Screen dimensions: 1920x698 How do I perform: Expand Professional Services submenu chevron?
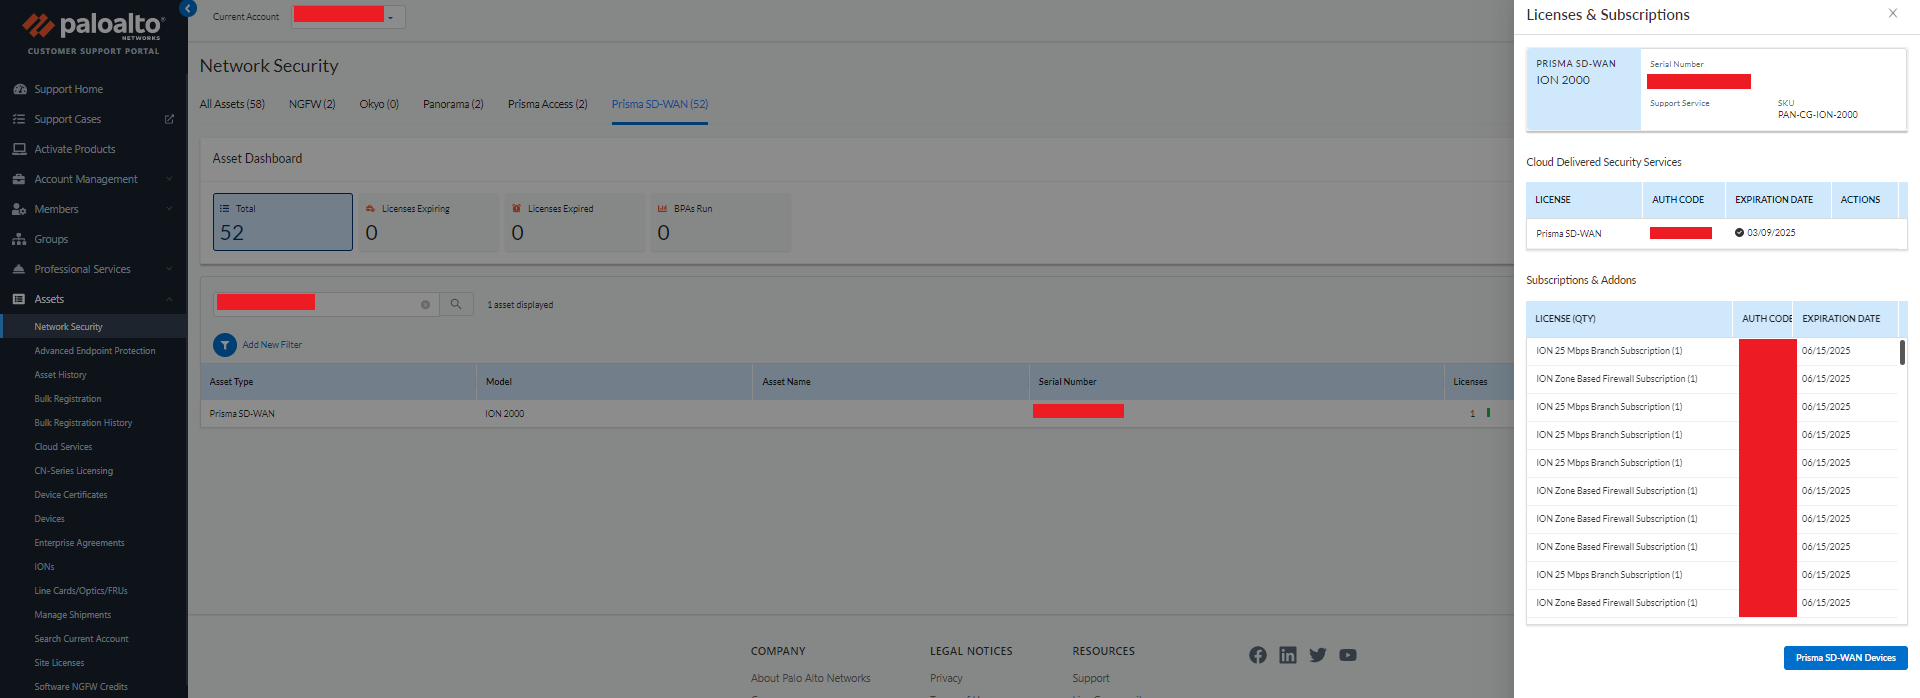pos(169,269)
